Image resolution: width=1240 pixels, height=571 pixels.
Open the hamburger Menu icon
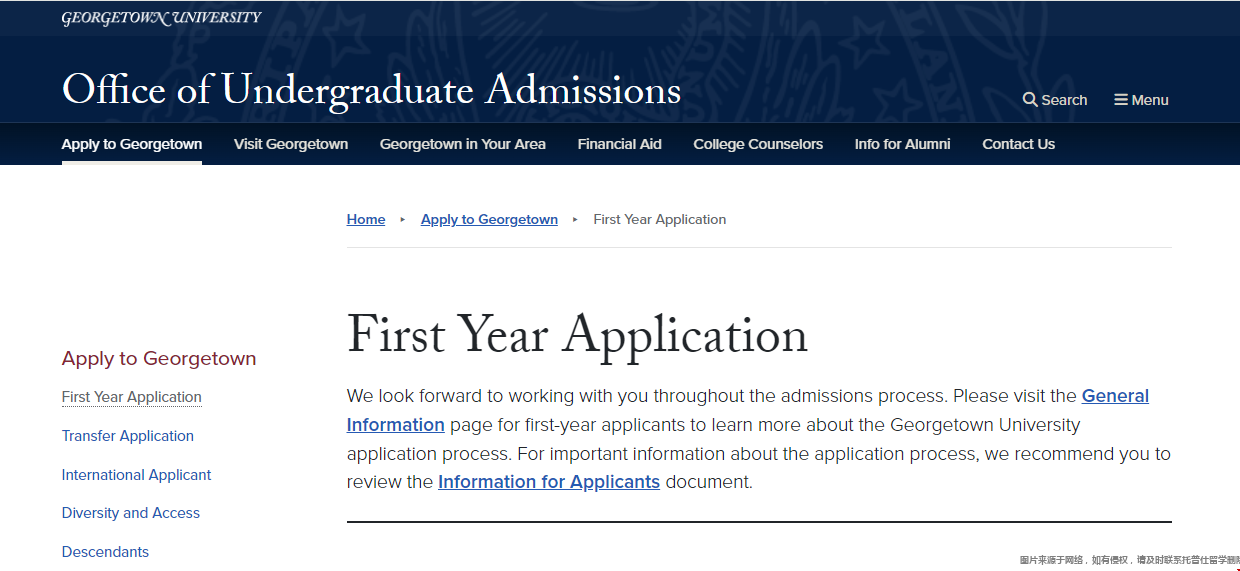[1121, 100]
